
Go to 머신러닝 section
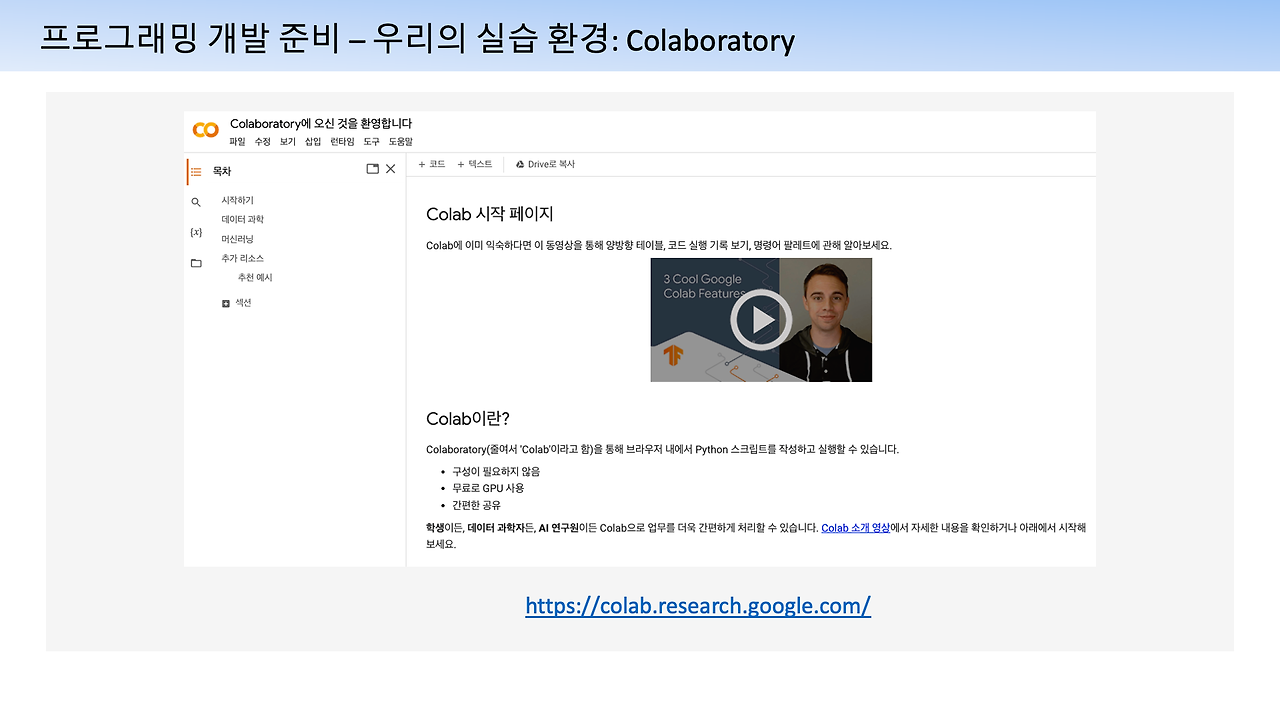pyautogui.click(x=237, y=239)
